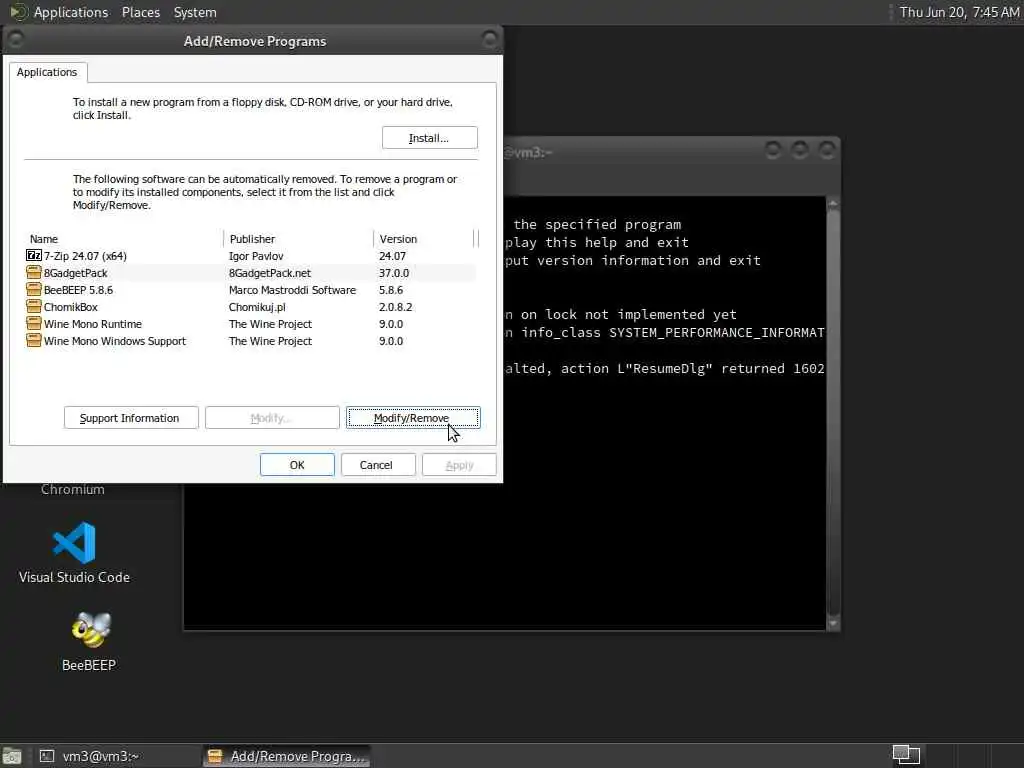Screen dimensions: 1024x768
Task: Click the BeeBEEP 5.8.6 package icon
Action: tap(34, 289)
